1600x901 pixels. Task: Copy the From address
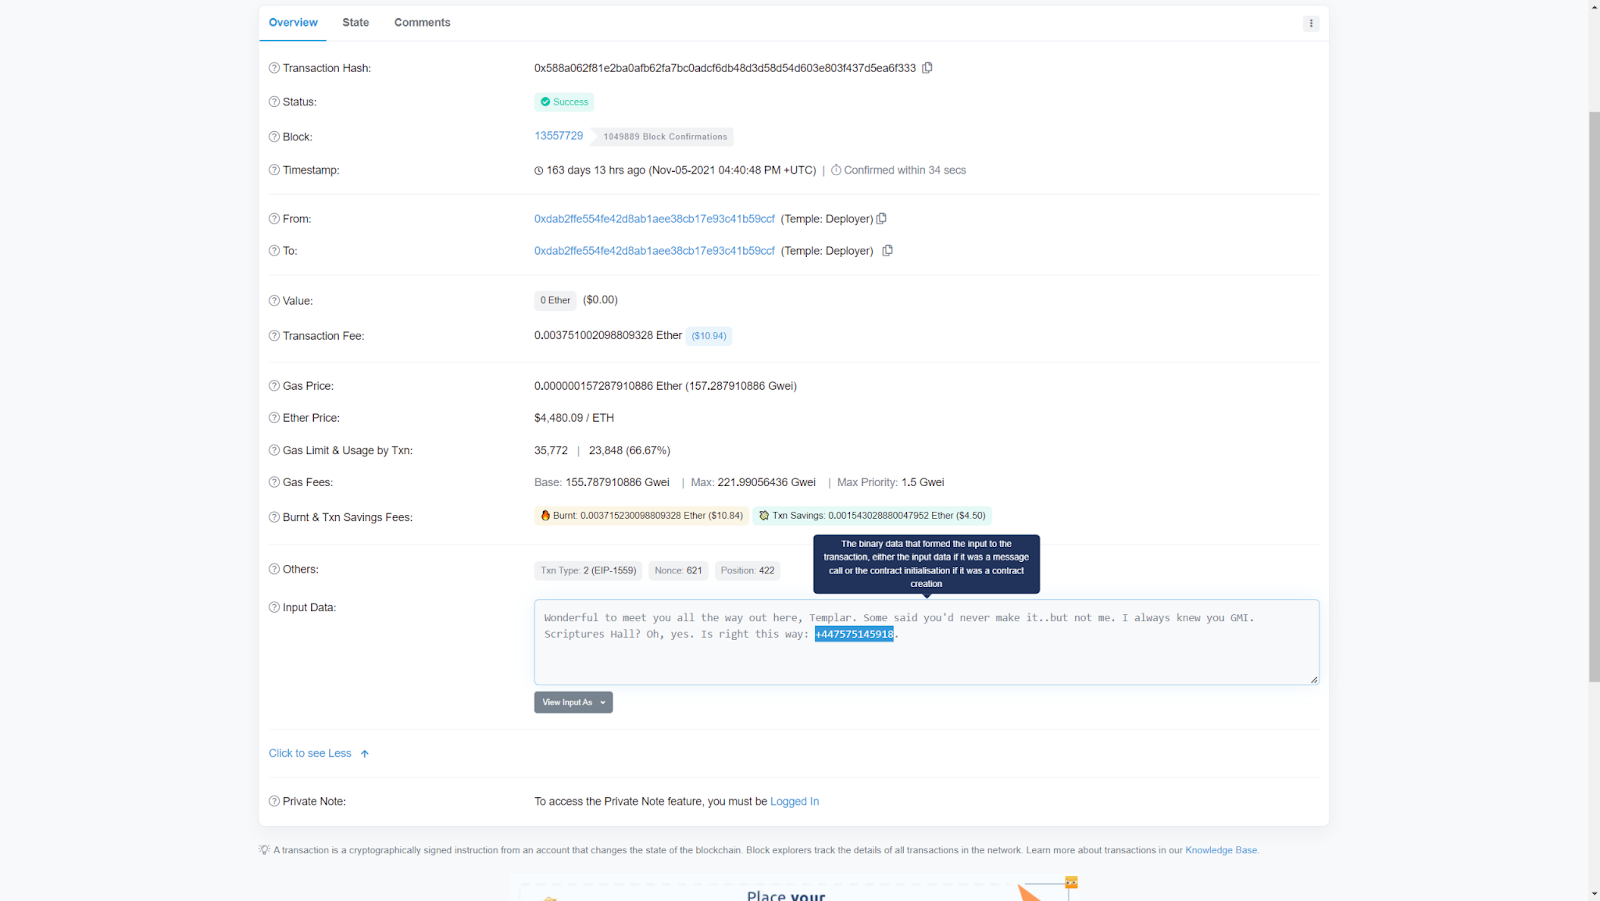[x=881, y=218]
